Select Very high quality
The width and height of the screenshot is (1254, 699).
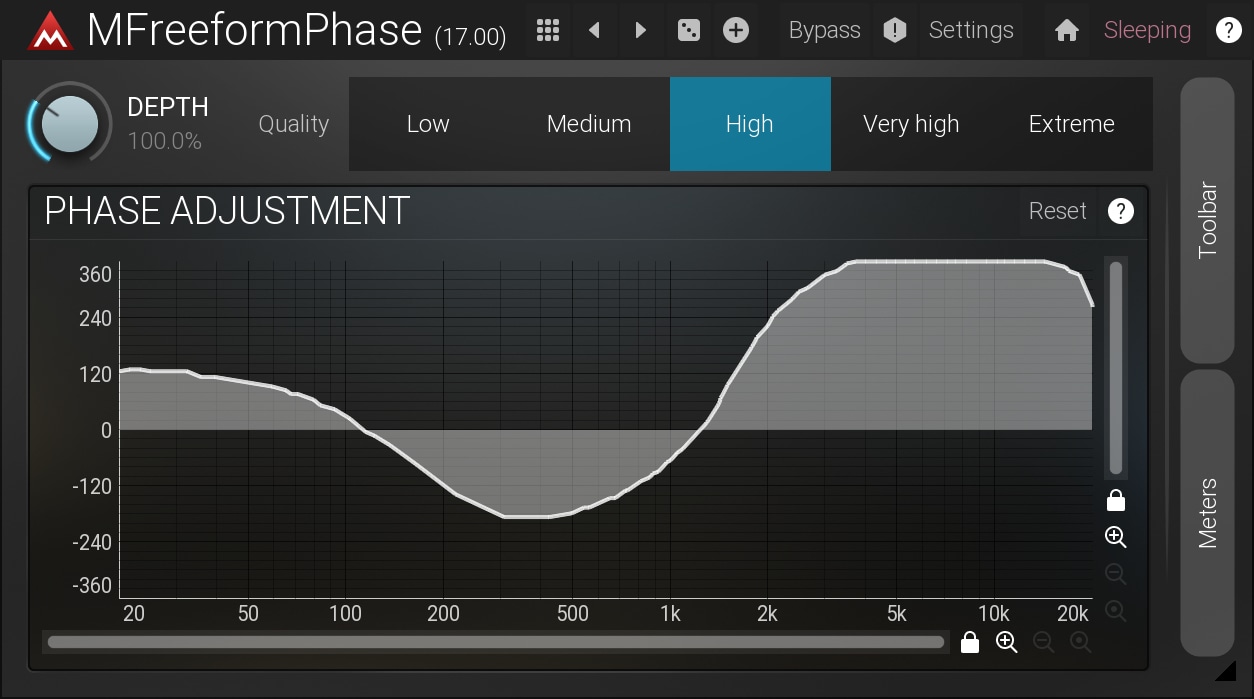[910, 124]
